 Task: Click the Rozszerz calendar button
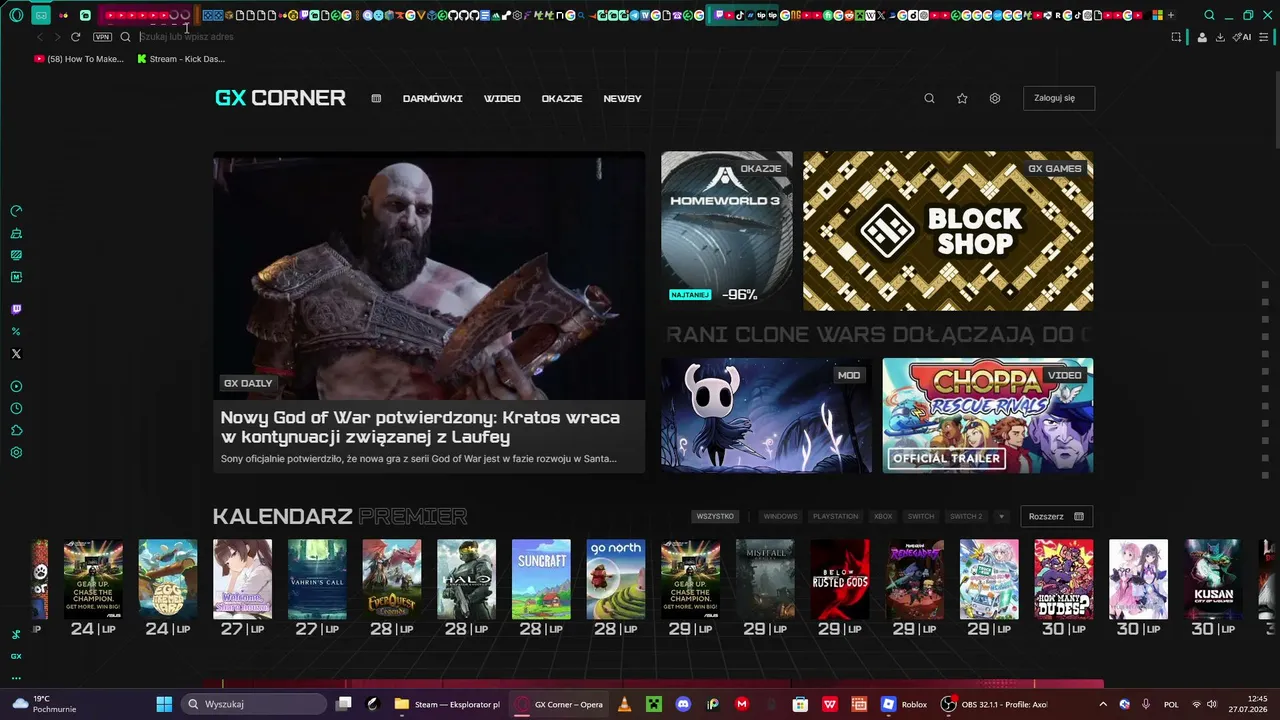(1057, 516)
